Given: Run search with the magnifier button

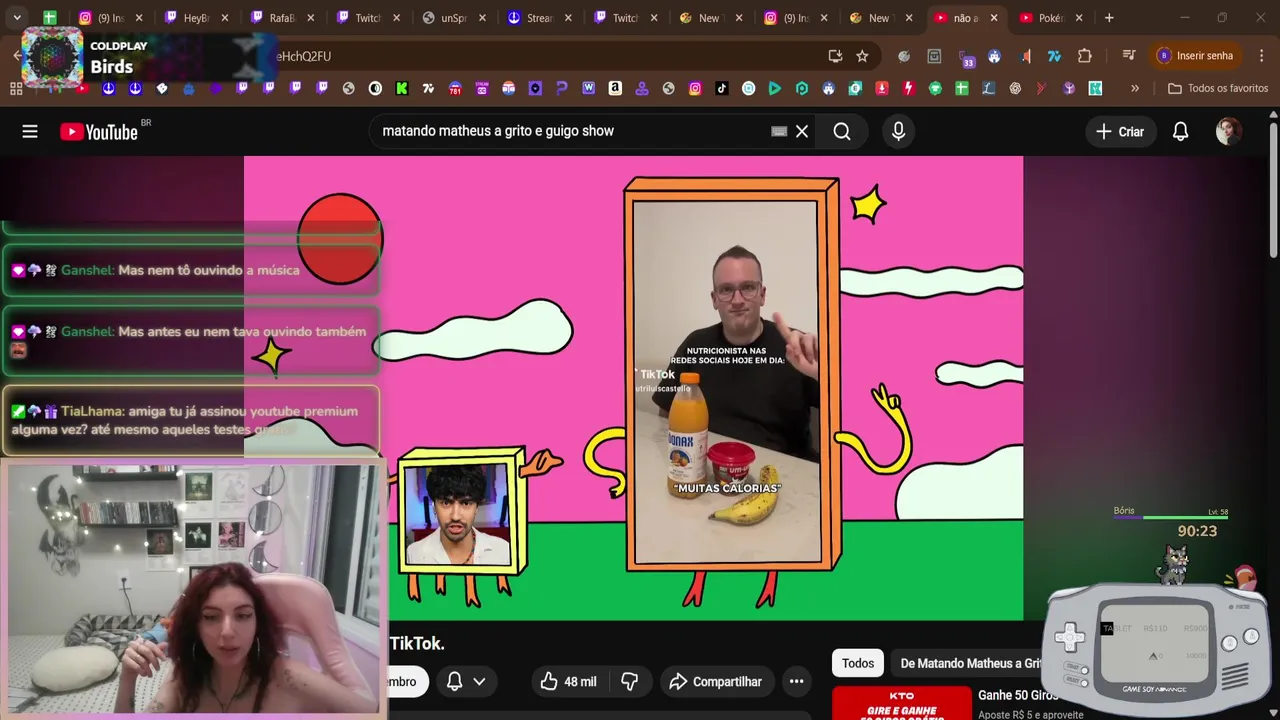Looking at the screenshot, I should [842, 131].
